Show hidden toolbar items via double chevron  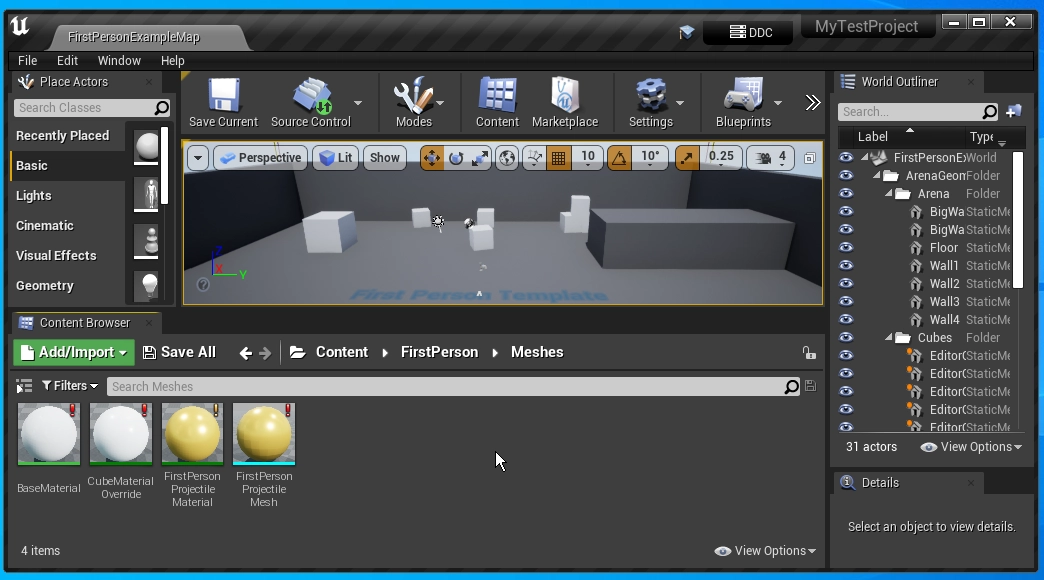(x=813, y=103)
